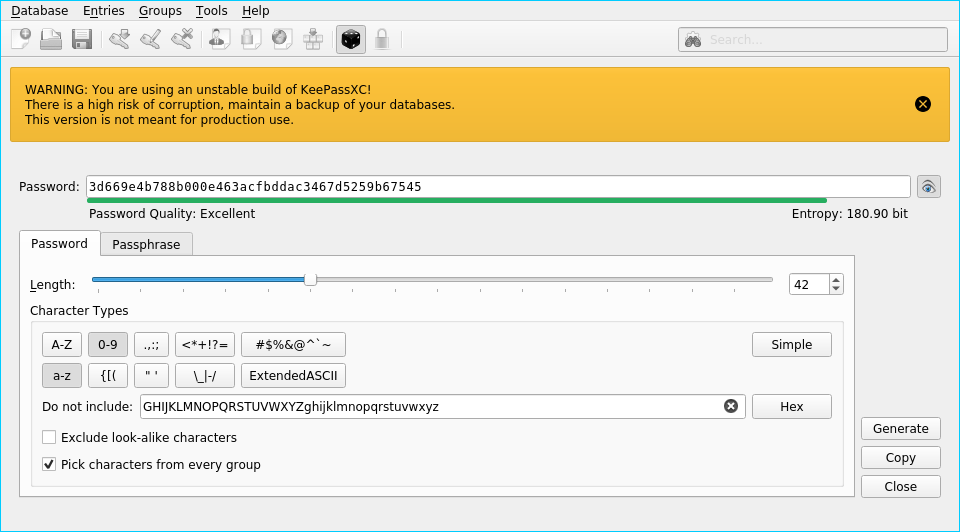Open the Groups menu
960x532 pixels.
(160, 10)
